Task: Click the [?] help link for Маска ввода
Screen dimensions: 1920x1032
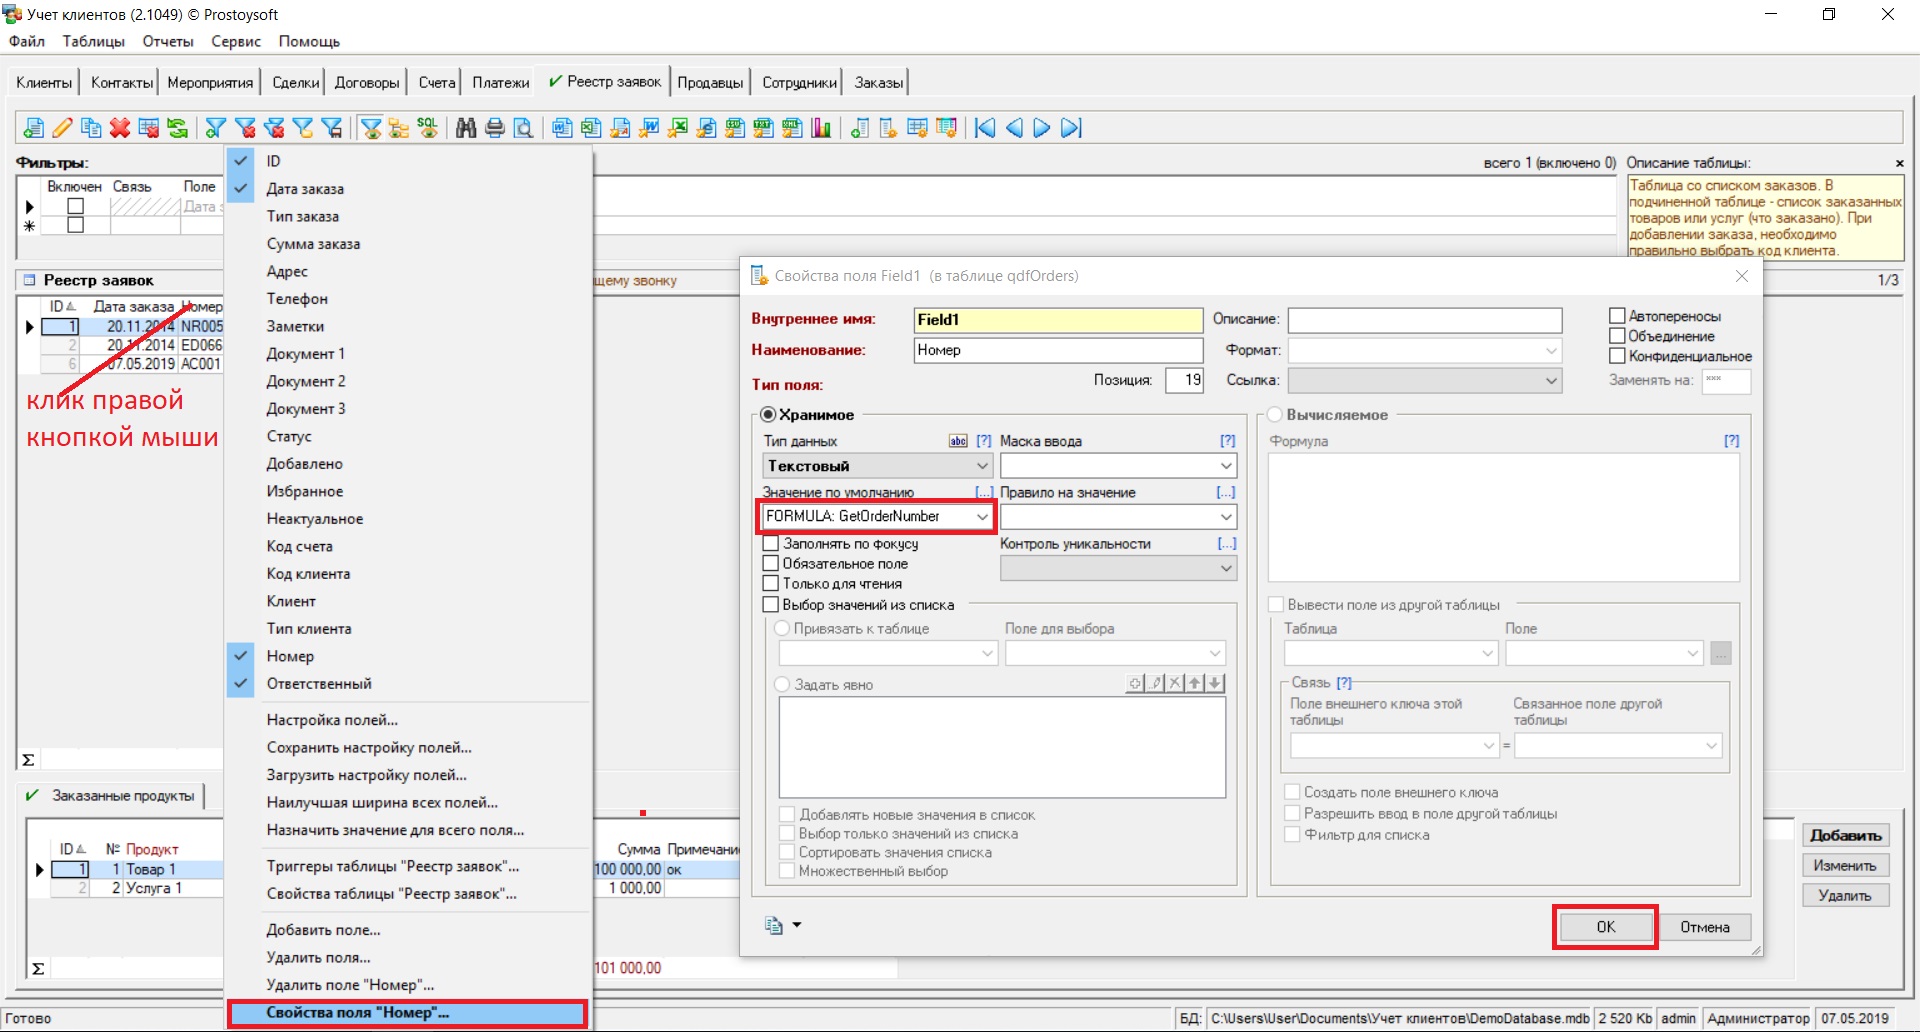Action: [1227, 441]
